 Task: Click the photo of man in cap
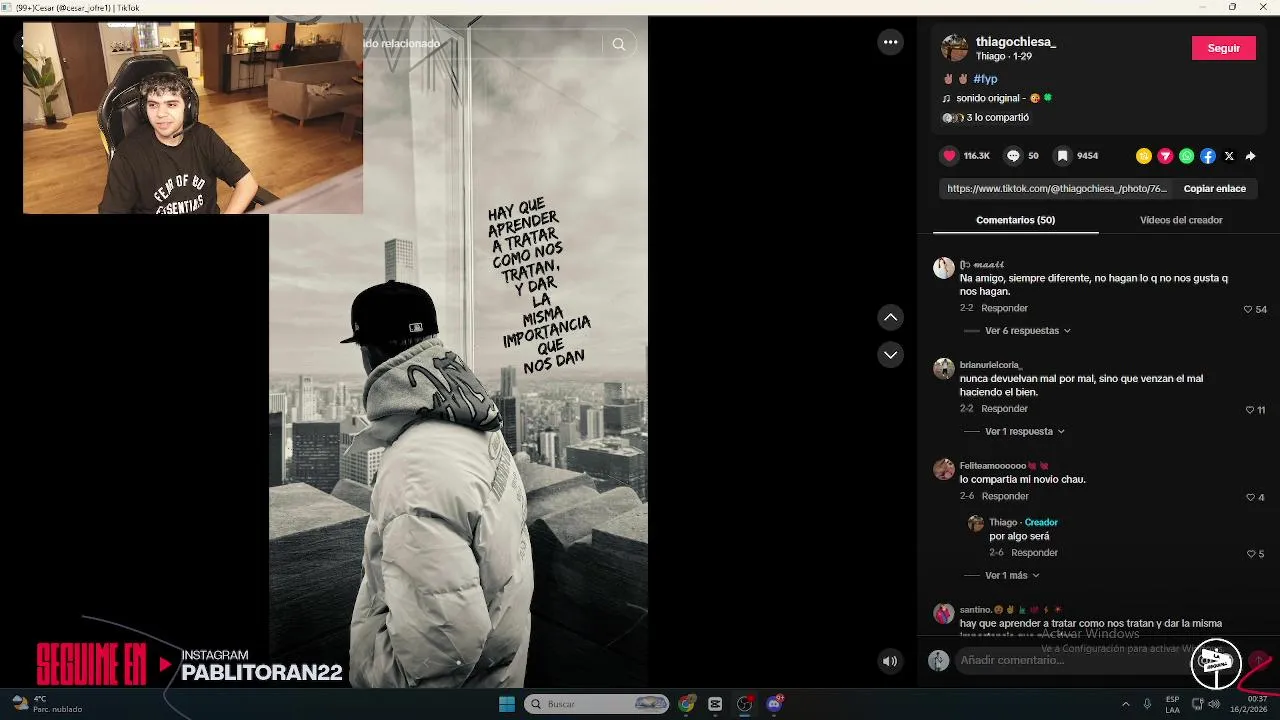tap(458, 352)
